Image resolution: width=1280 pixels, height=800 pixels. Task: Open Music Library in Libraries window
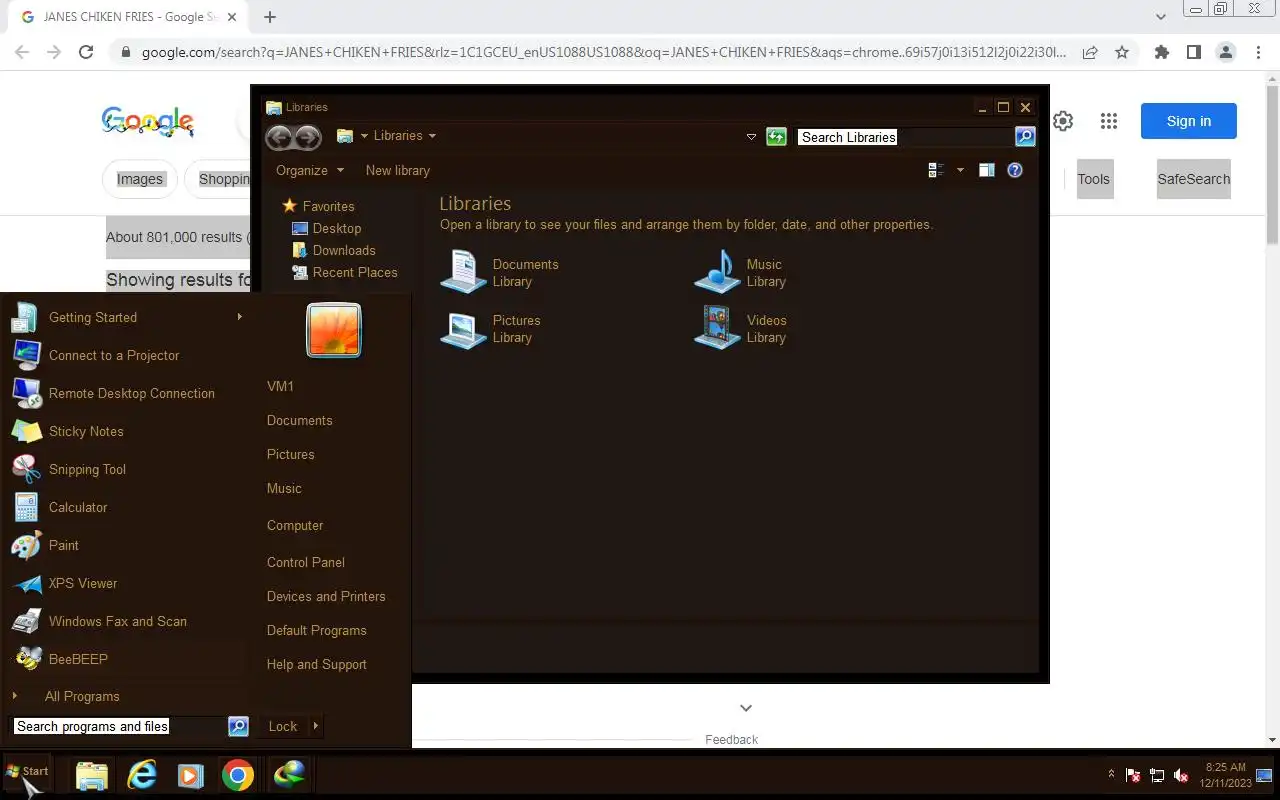pyautogui.click(x=741, y=272)
